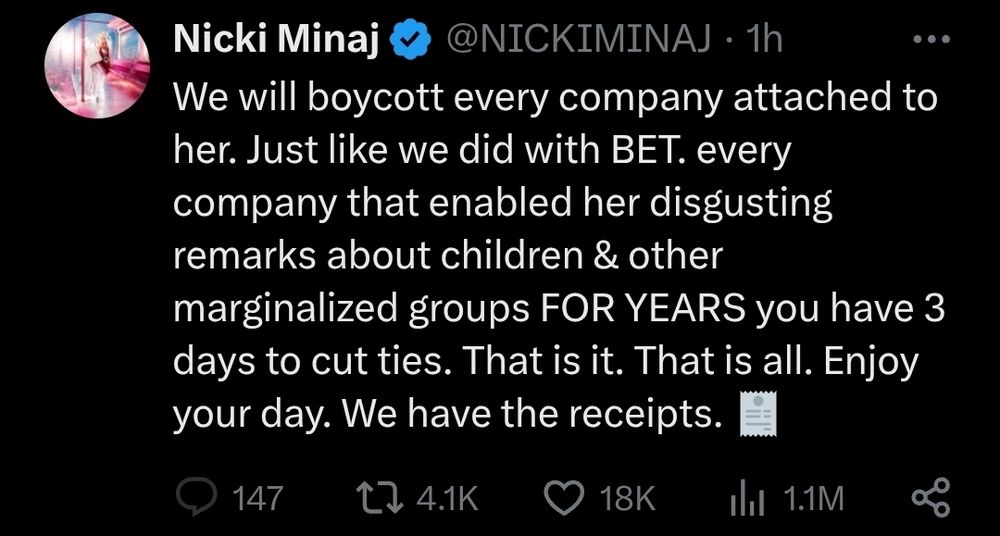
Task: Click the 147 replies count
Action: 257,497
